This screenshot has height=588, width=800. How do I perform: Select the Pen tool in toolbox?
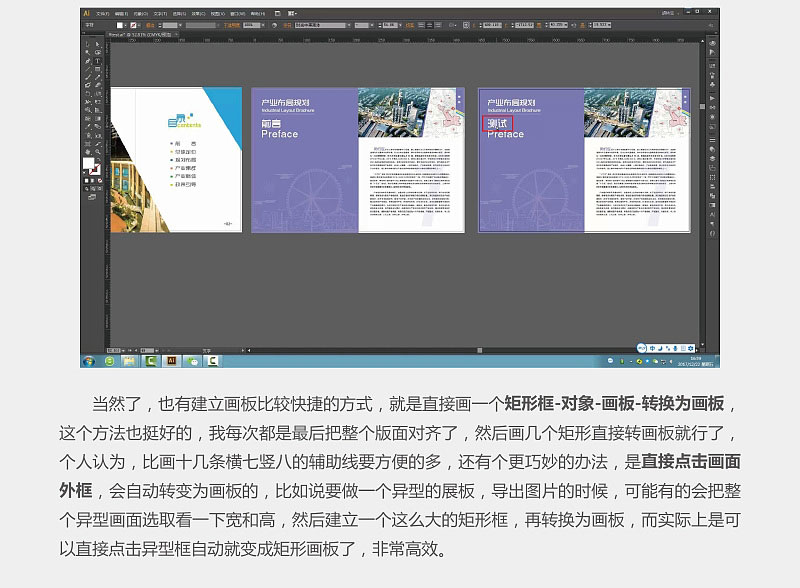point(87,61)
